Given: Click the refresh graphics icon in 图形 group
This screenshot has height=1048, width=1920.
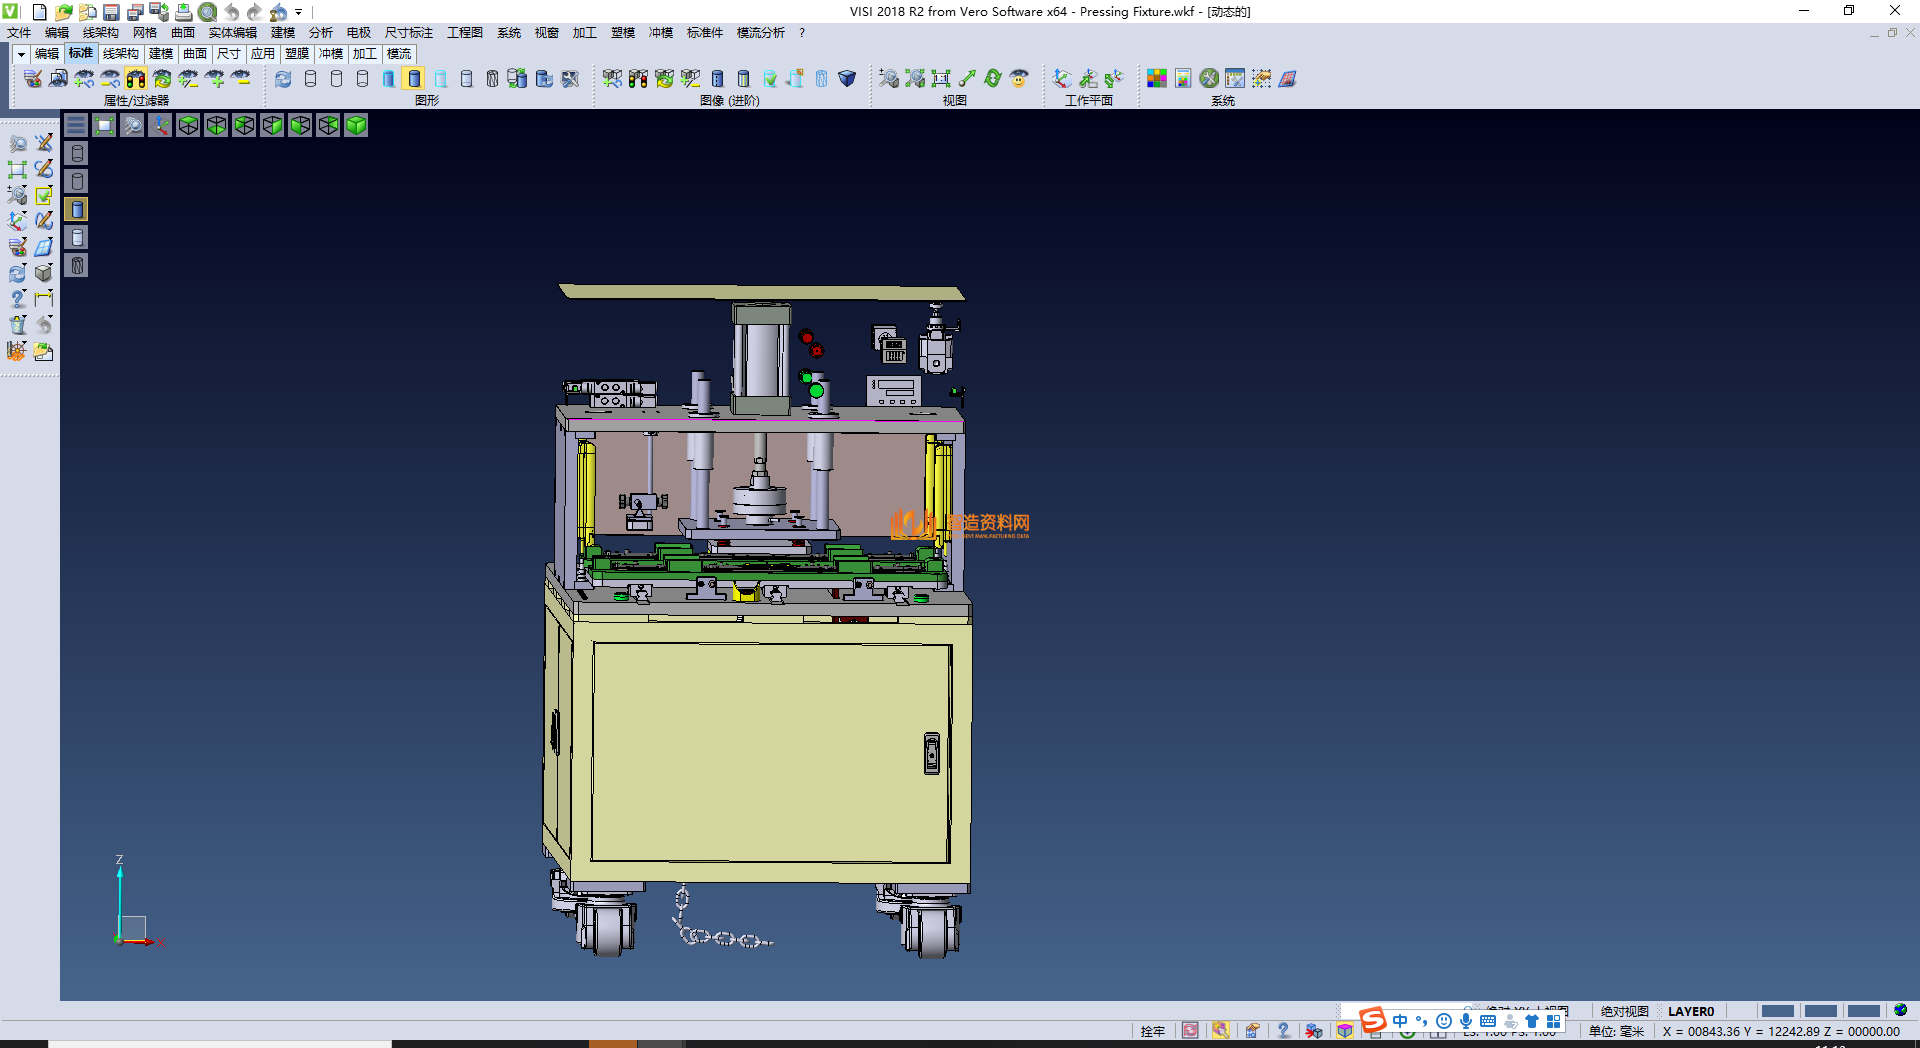Looking at the screenshot, I should click(283, 79).
